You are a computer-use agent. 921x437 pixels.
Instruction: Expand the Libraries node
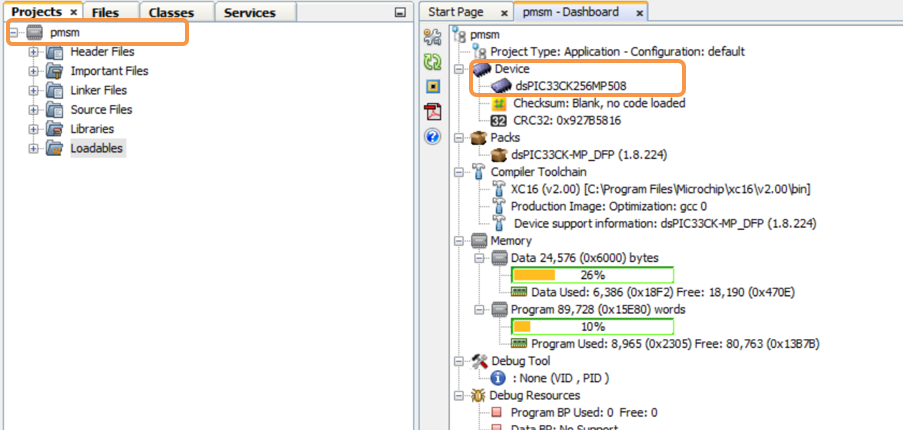33,129
